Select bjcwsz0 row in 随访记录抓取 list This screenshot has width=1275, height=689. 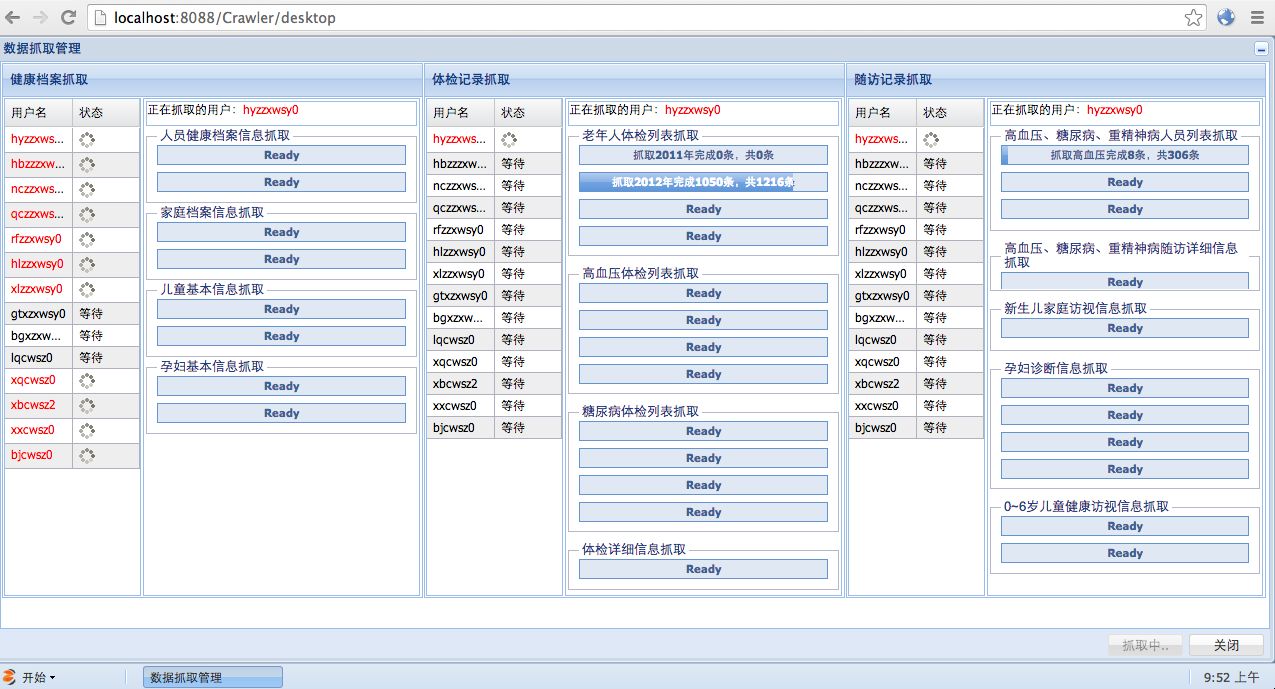[881, 428]
